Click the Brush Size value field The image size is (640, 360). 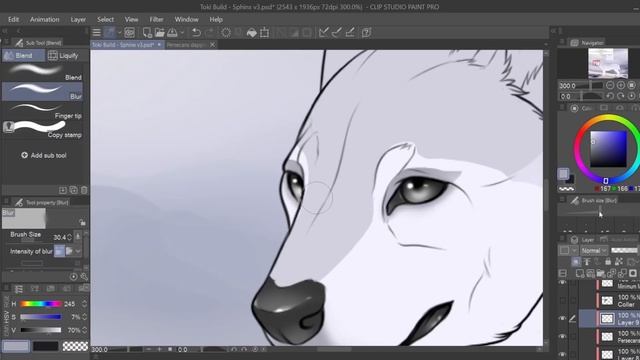(59, 237)
